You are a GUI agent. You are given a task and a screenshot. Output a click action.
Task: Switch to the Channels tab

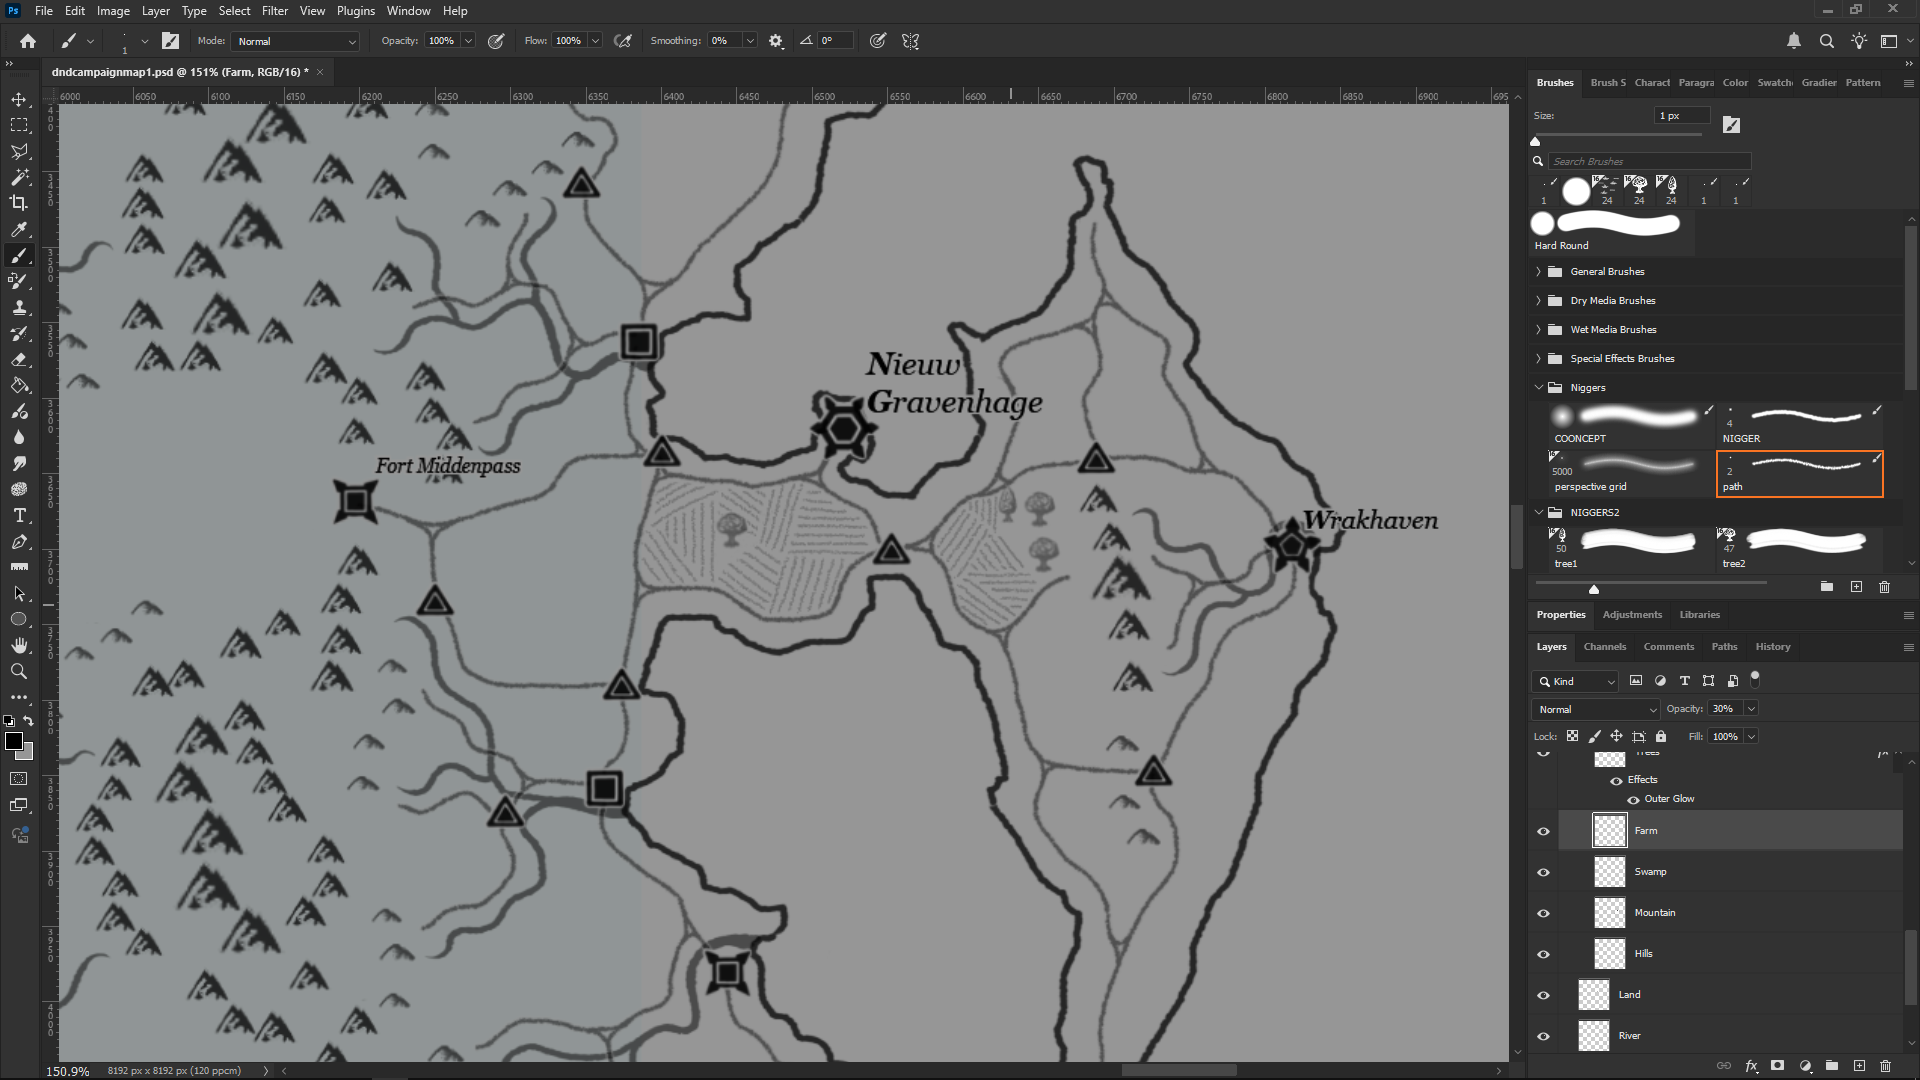1604,647
